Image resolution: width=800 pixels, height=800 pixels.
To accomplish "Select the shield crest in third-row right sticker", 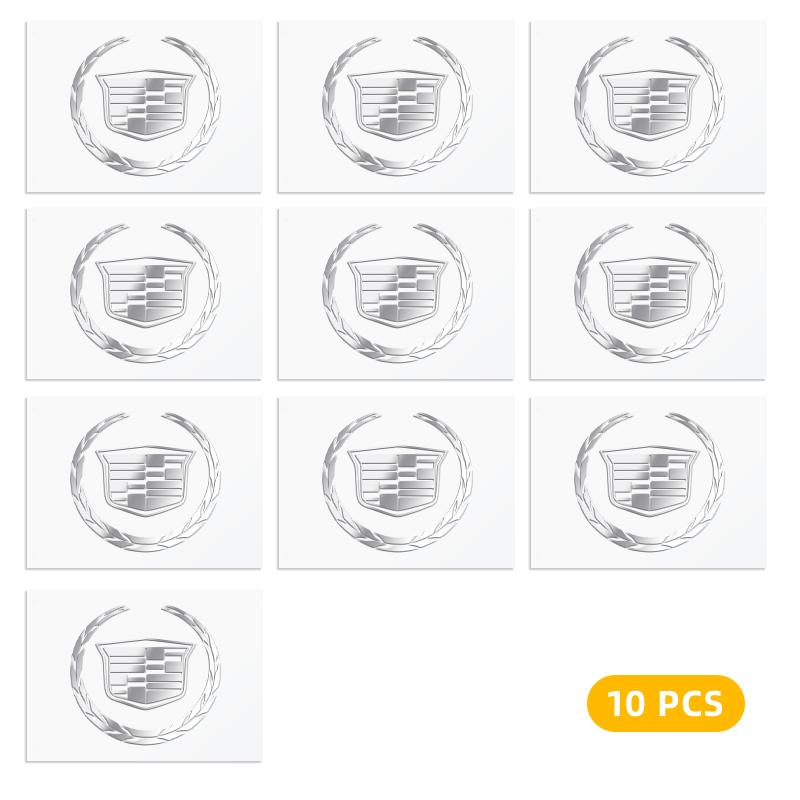I will pyautogui.click(x=649, y=481).
